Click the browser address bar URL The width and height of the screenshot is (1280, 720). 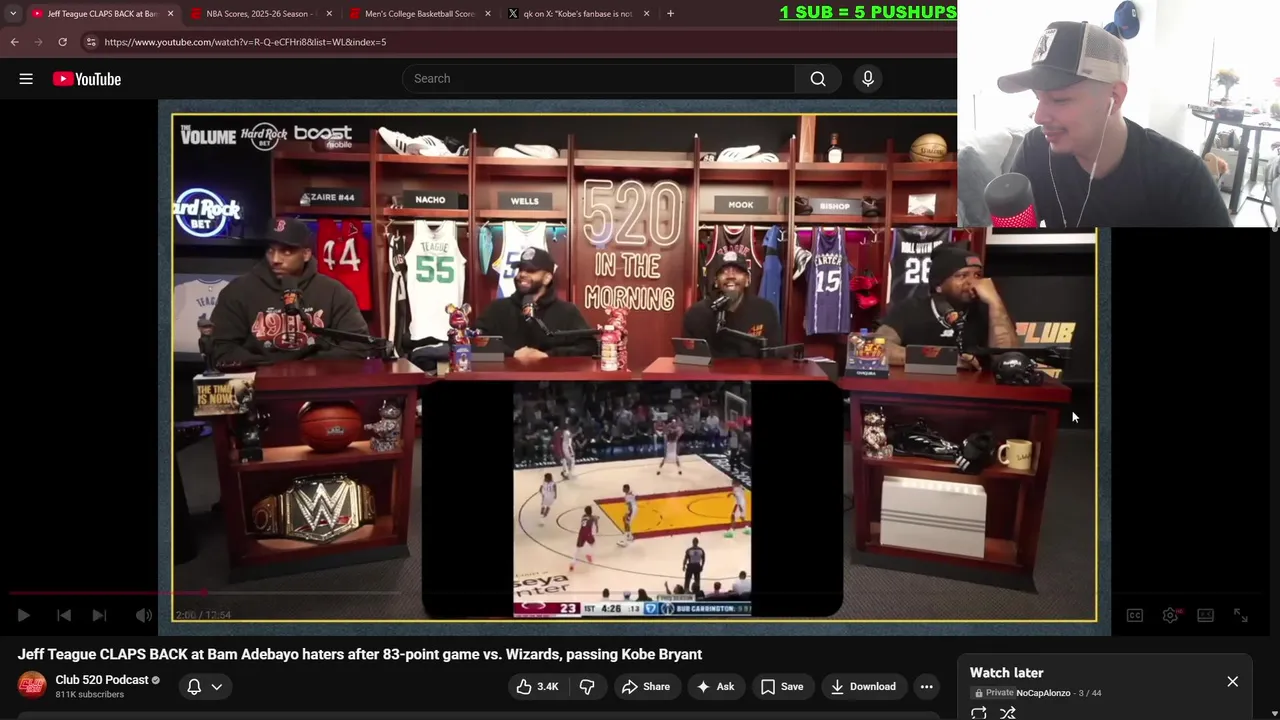click(245, 42)
